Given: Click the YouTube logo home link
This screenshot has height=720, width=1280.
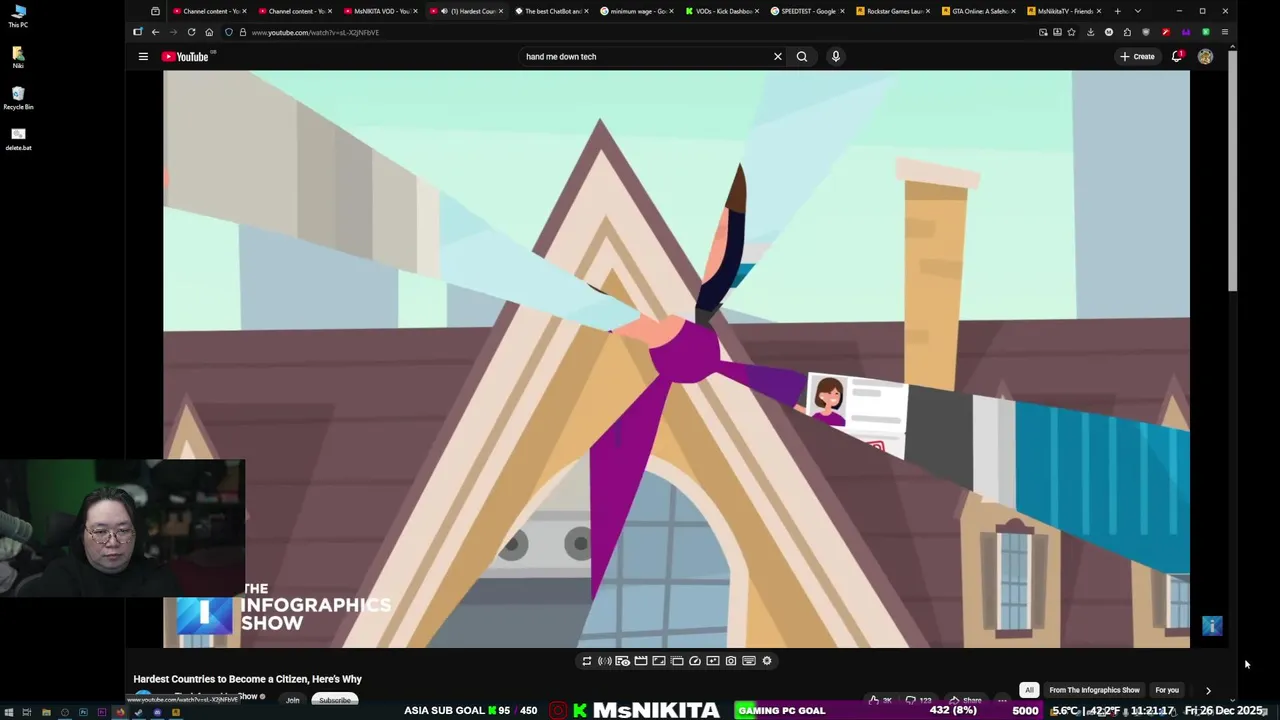Looking at the screenshot, I should point(185,56).
